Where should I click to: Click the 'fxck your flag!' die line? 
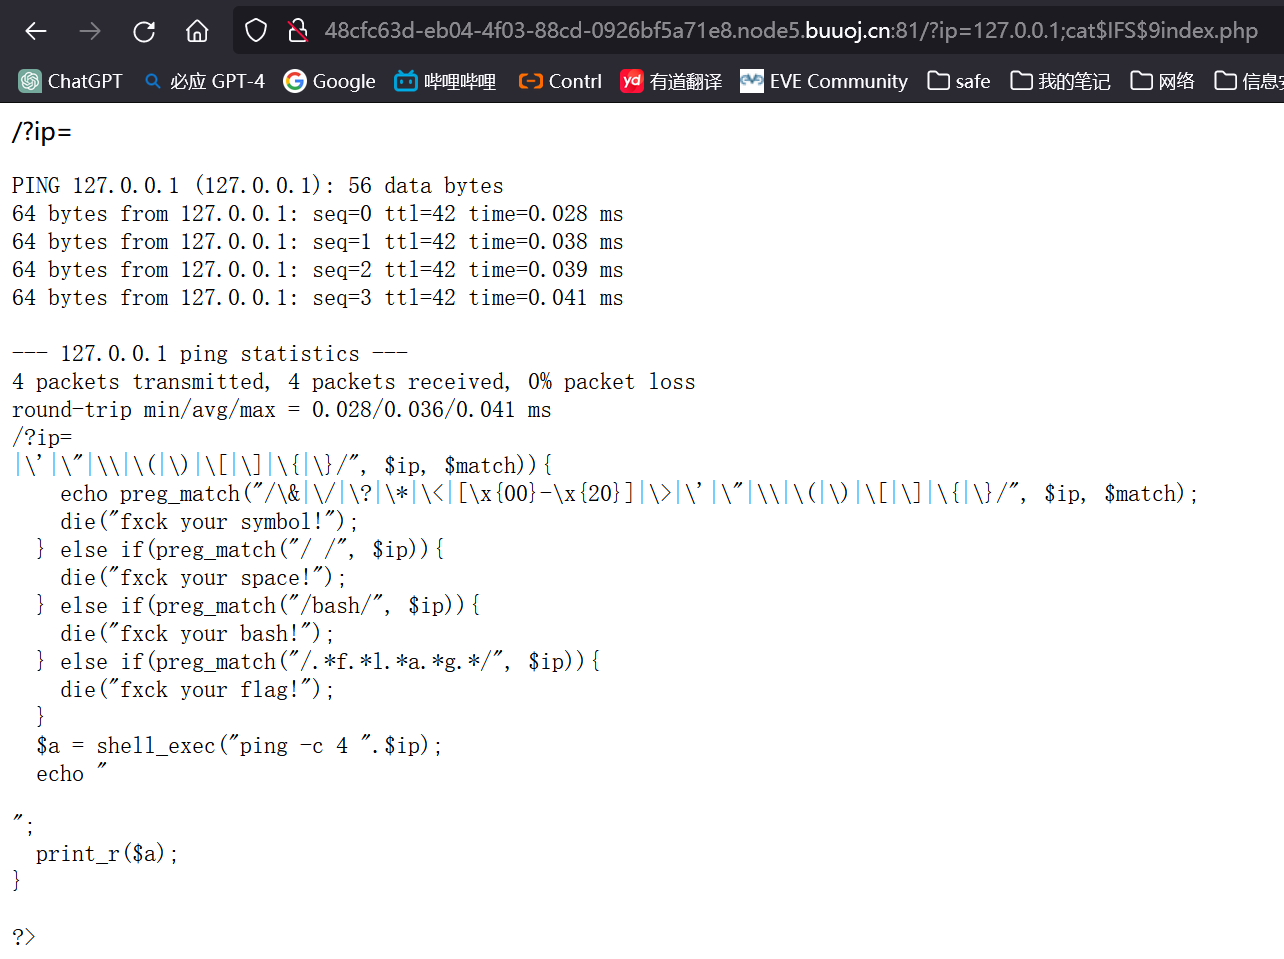pos(197,690)
